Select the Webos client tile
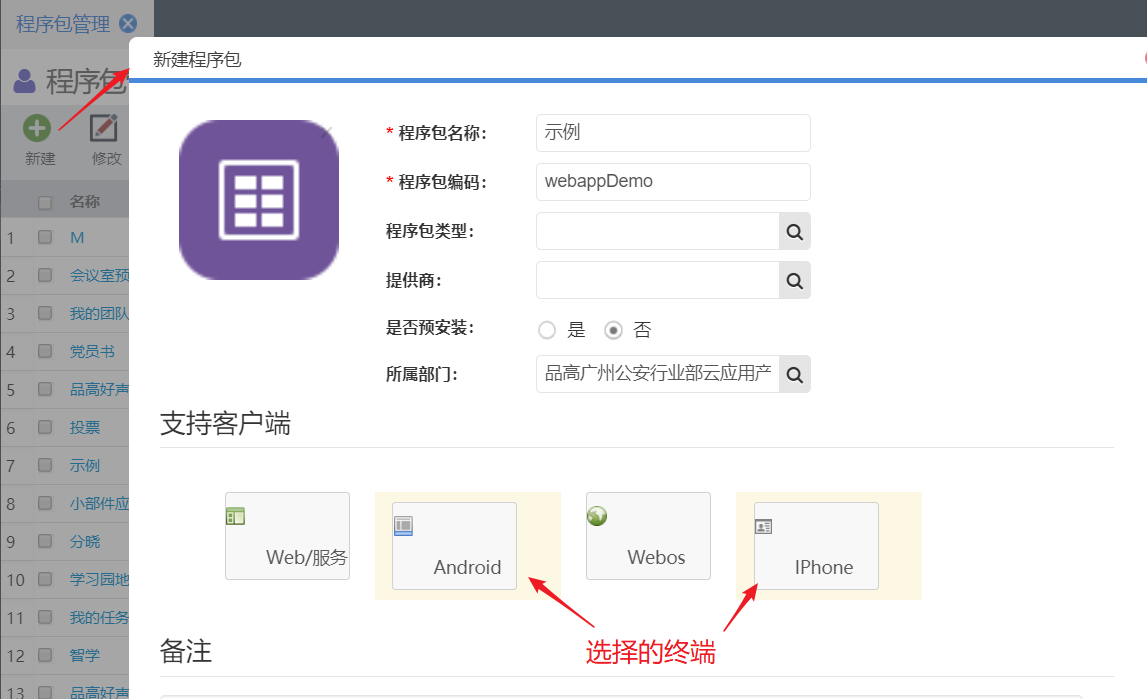 [x=648, y=536]
